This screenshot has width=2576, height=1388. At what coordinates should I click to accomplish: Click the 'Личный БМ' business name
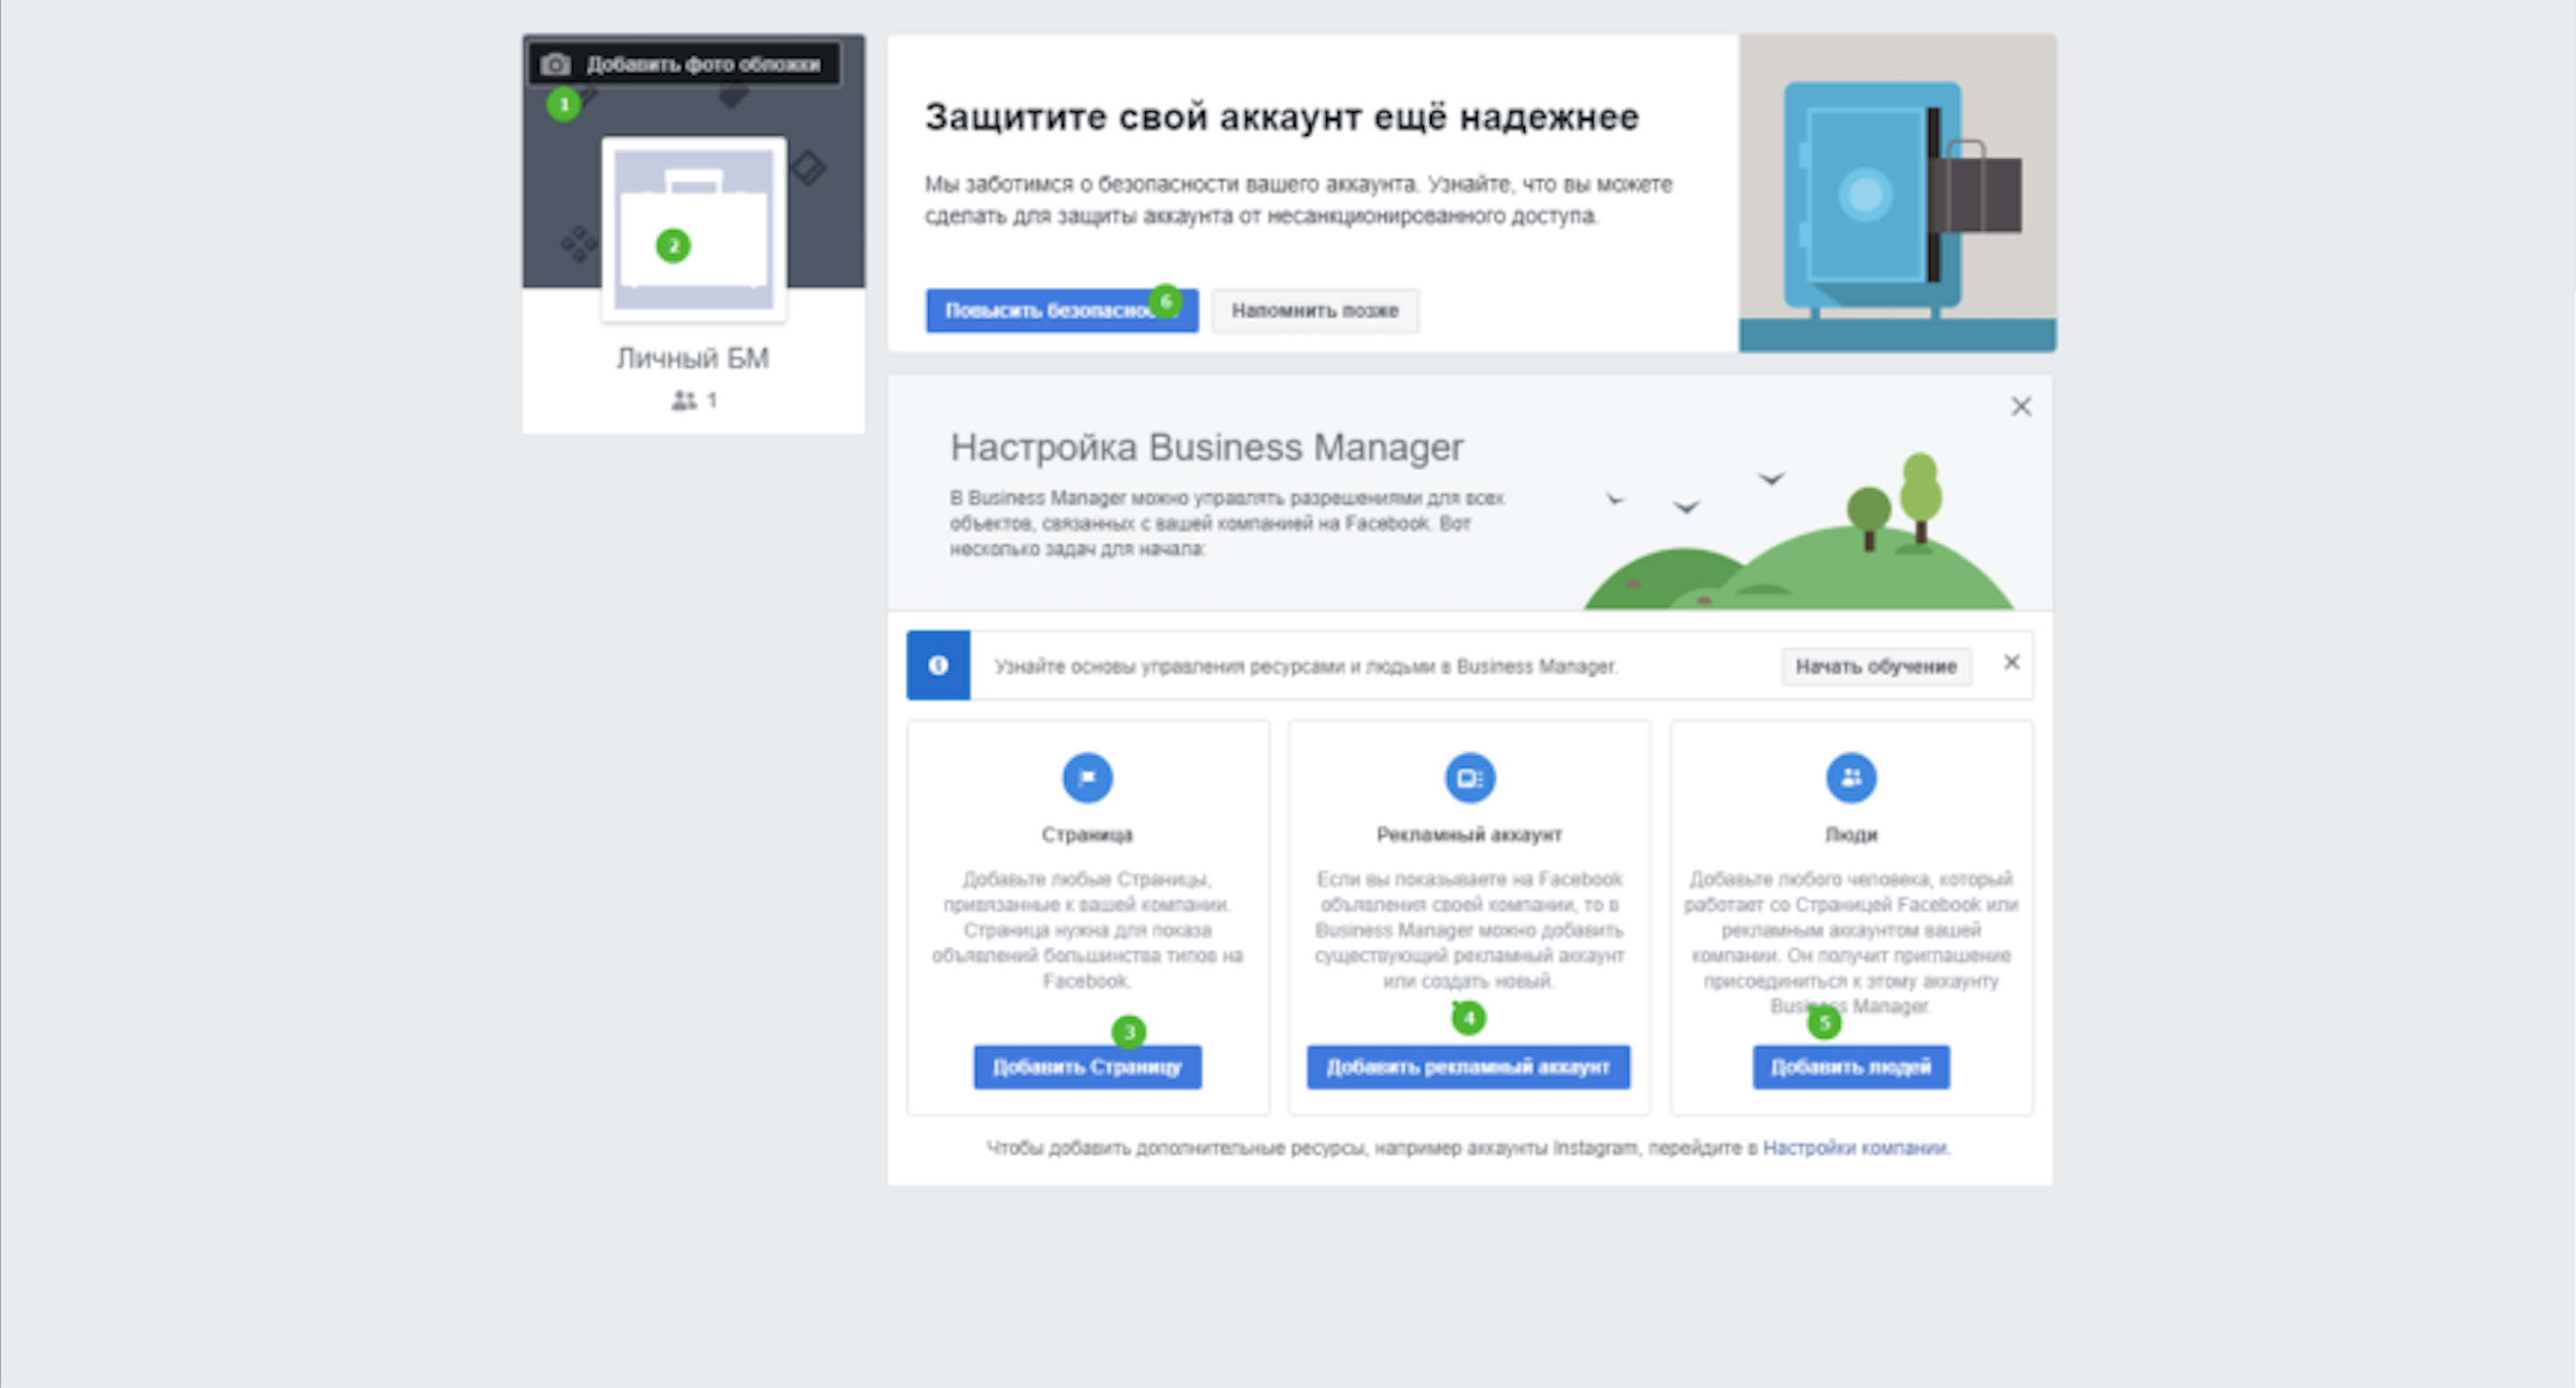[692, 358]
